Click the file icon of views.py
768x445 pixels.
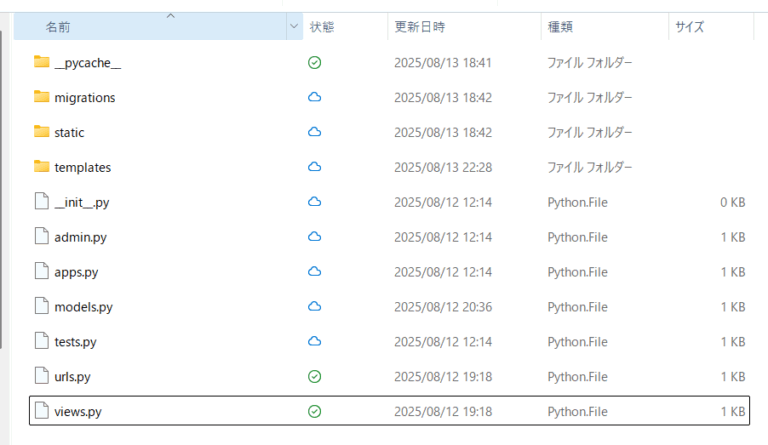click(x=41, y=411)
